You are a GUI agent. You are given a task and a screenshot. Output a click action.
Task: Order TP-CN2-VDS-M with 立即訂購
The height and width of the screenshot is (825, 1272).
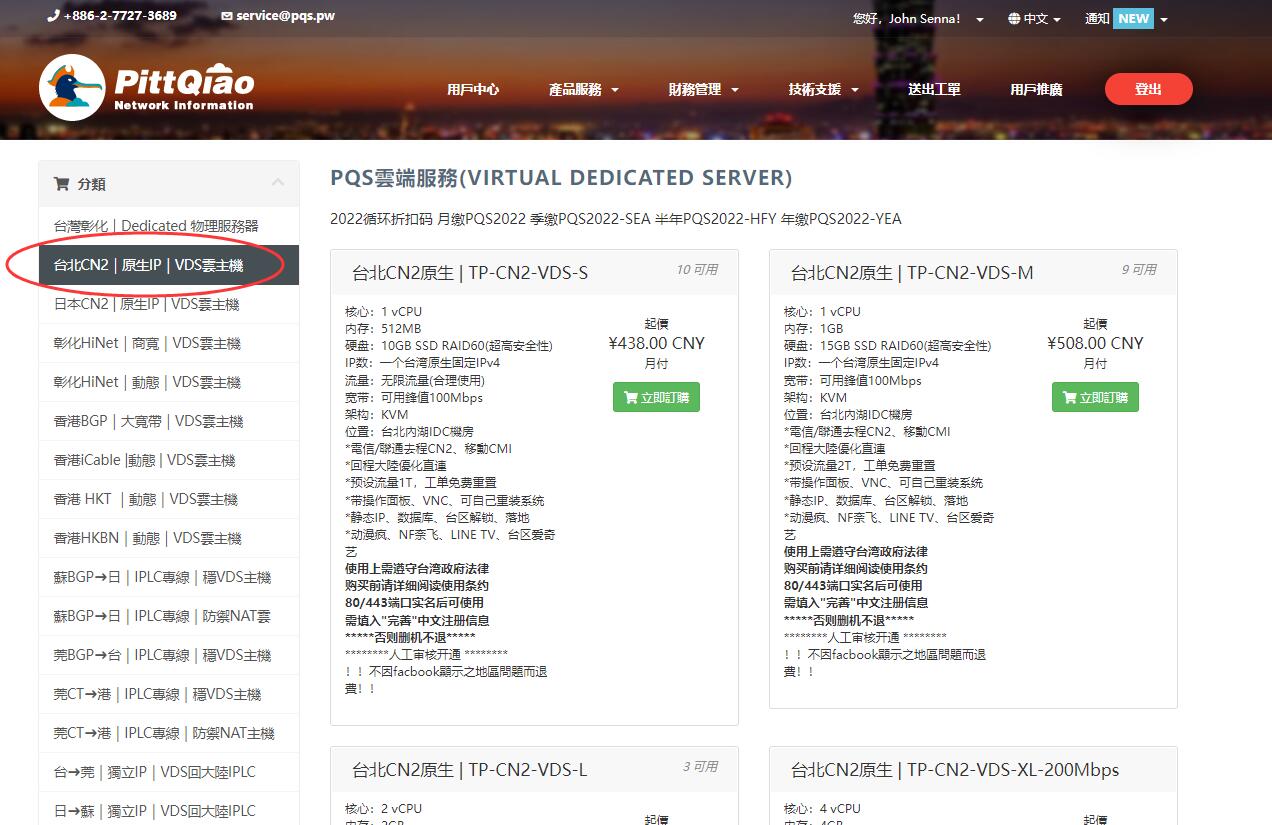(x=1095, y=397)
